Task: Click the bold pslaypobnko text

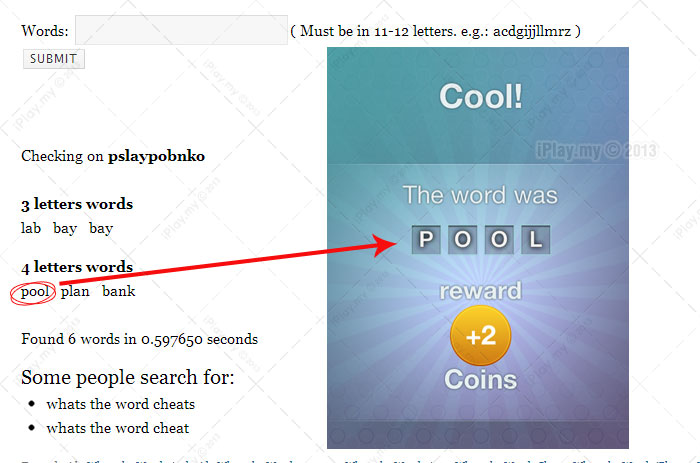Action: 156,156
